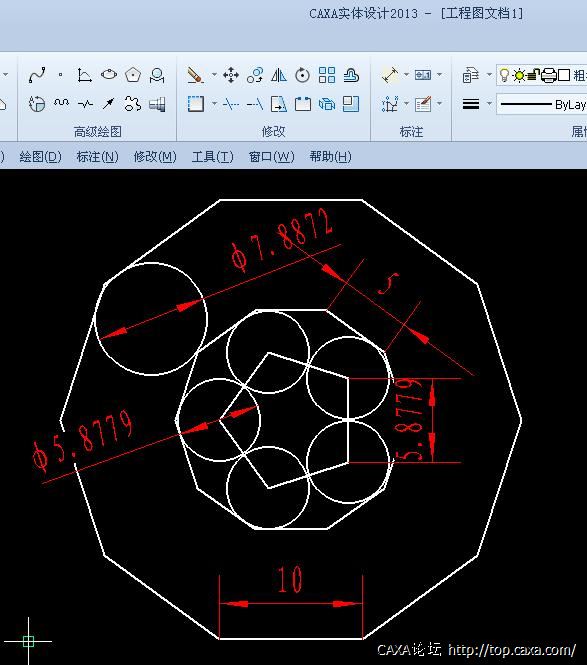Image resolution: width=587 pixels, height=665 pixels.
Task: Click the layer manager icon
Action: pos(471,75)
